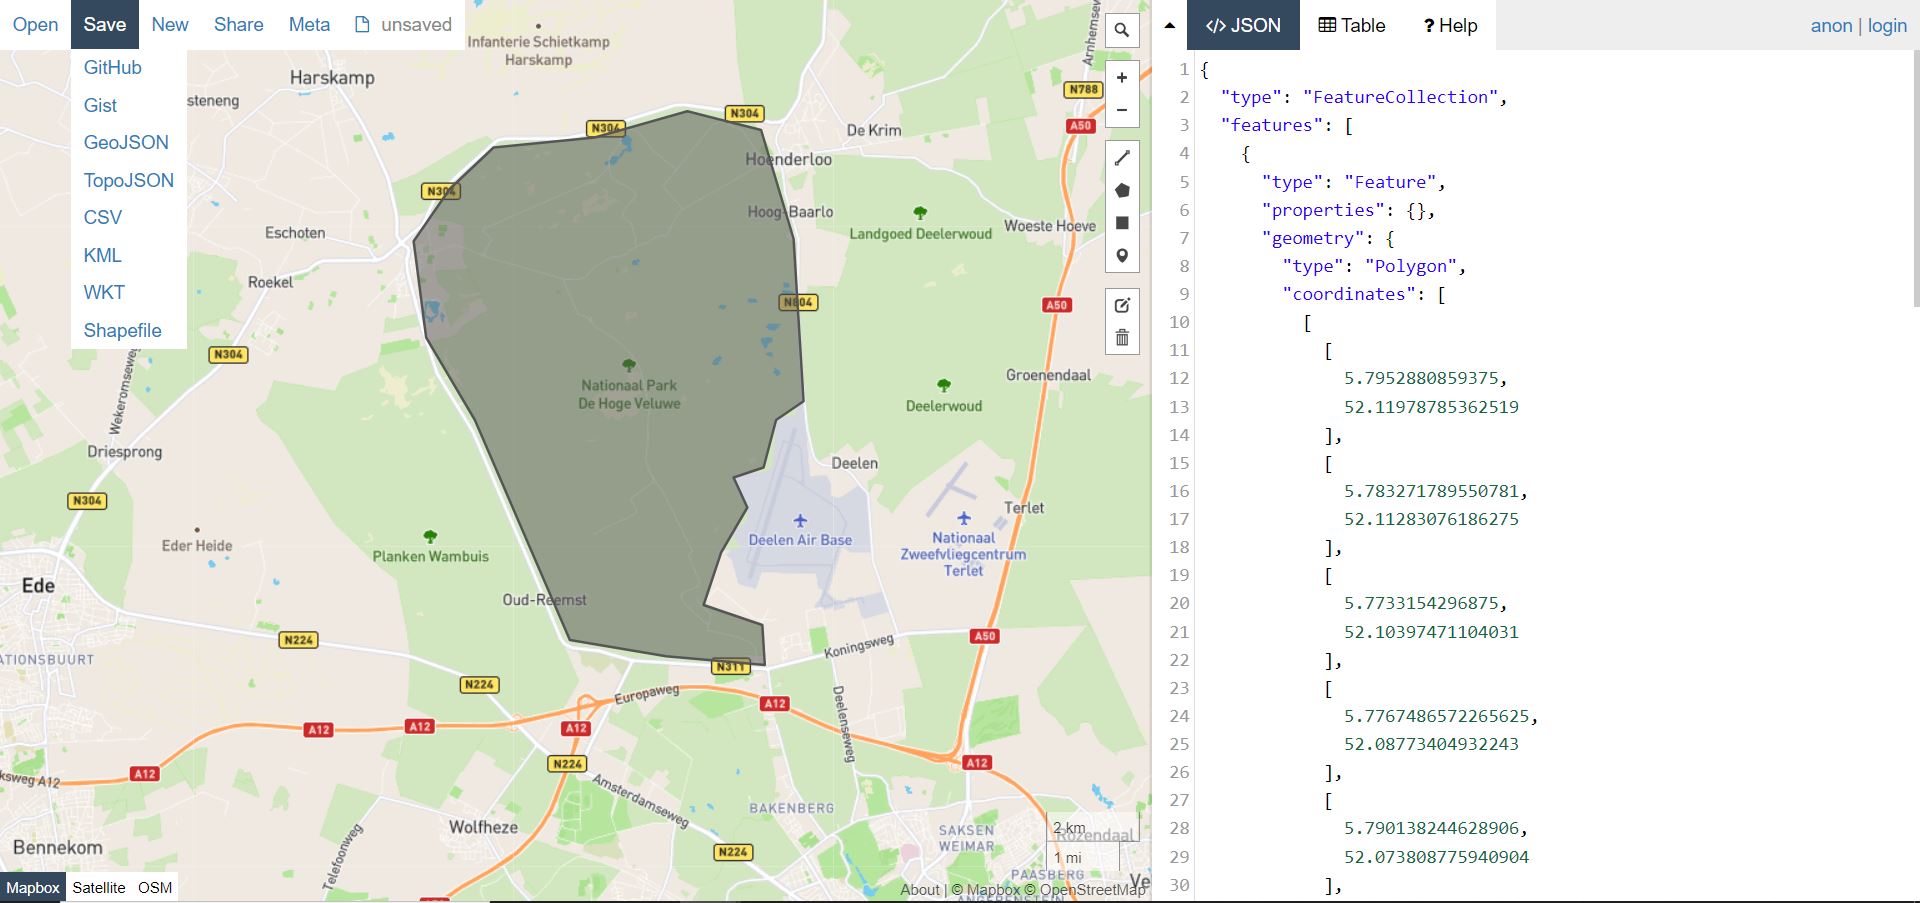Export as GeoJSON

coord(126,143)
